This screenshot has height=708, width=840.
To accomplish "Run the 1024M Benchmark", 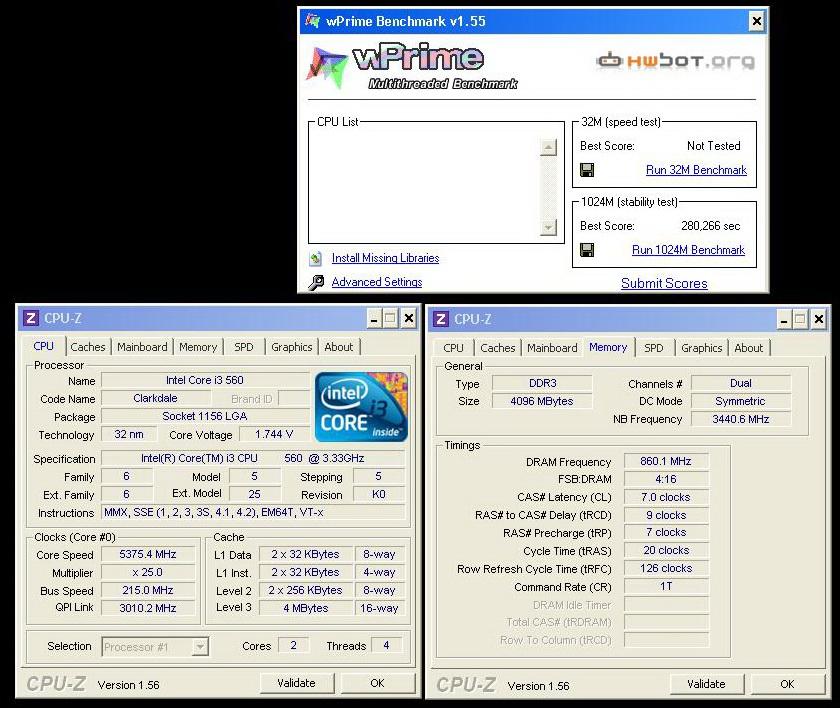I will 688,250.
